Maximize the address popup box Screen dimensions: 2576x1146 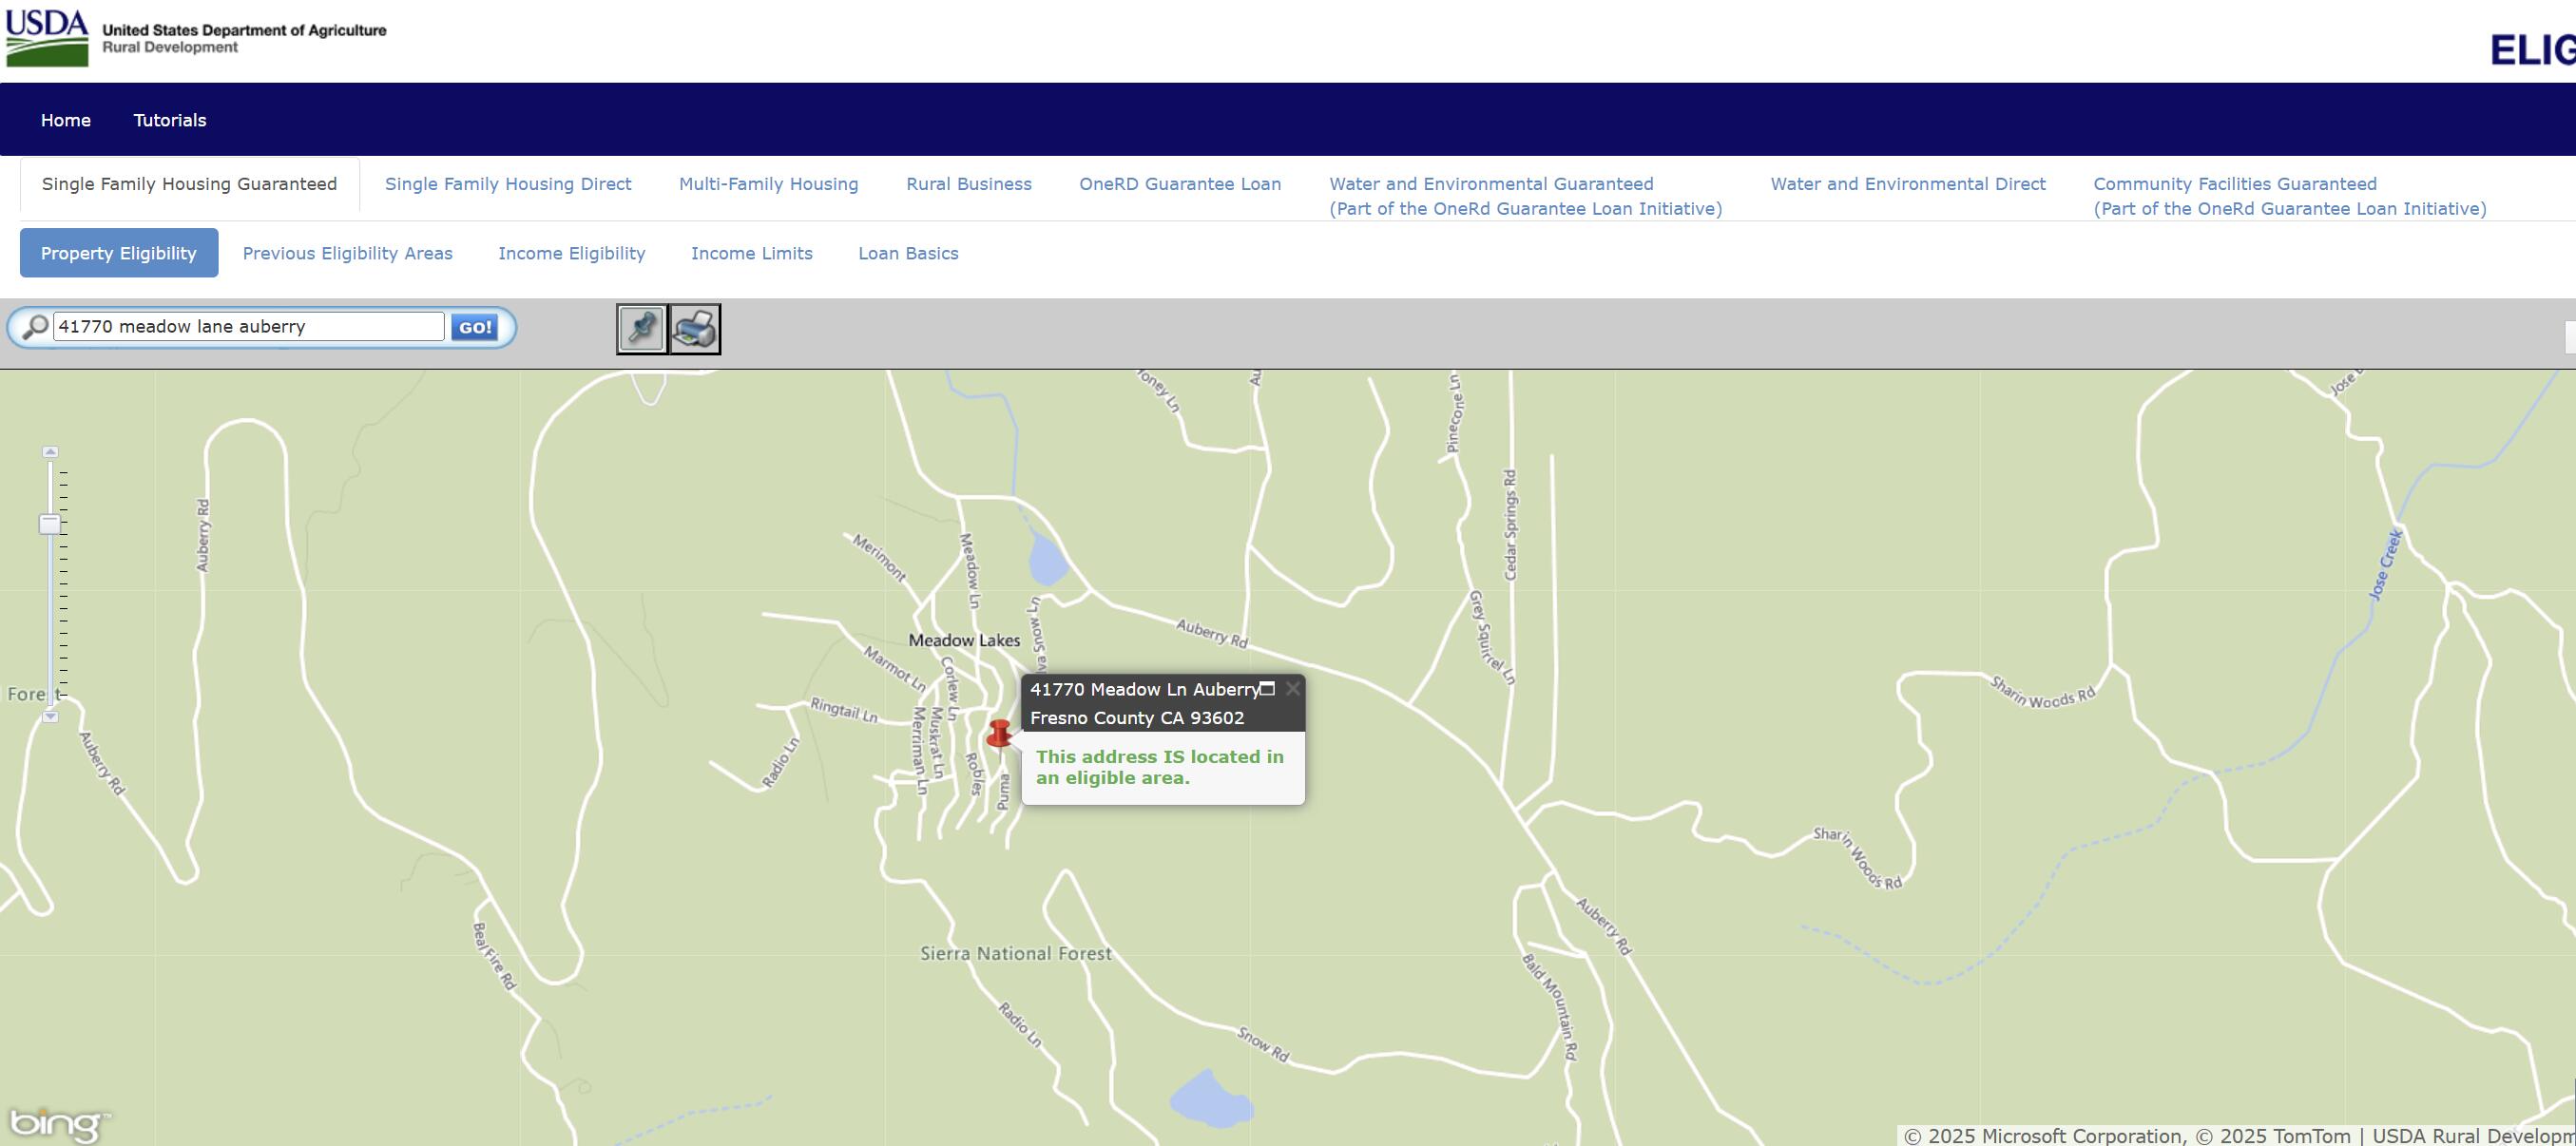(x=1267, y=688)
